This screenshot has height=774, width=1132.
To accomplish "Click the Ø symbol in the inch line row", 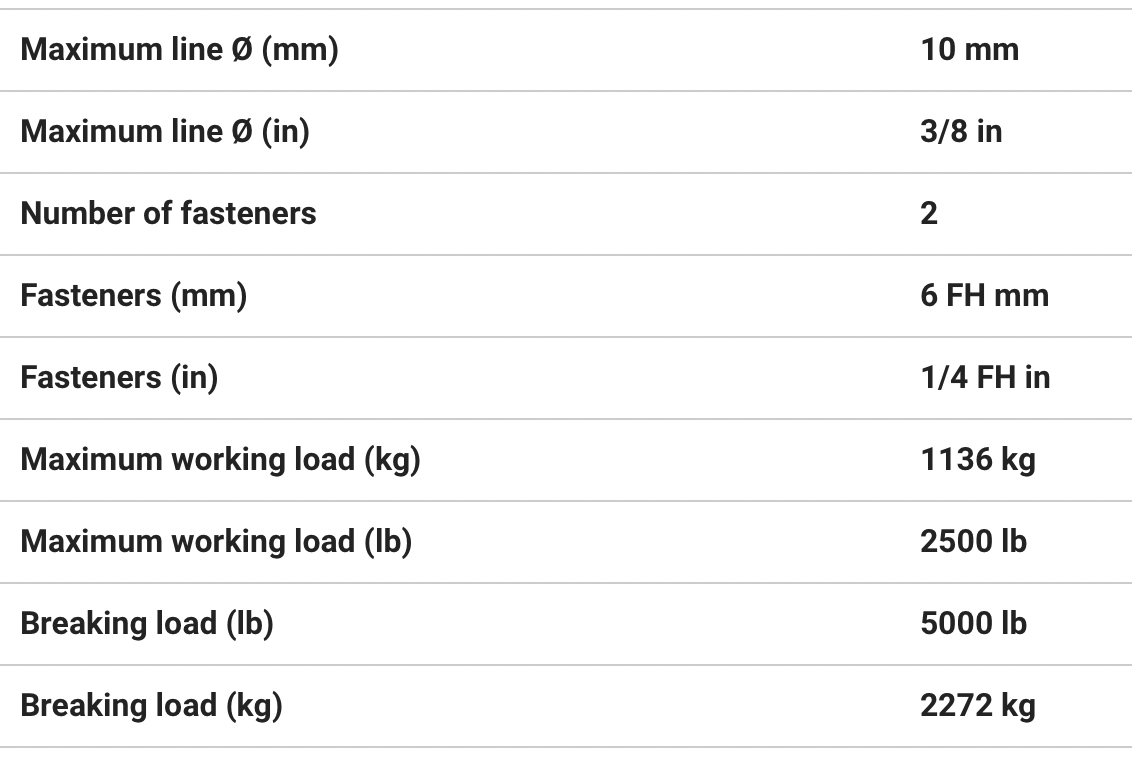I will pyautogui.click(x=241, y=131).
